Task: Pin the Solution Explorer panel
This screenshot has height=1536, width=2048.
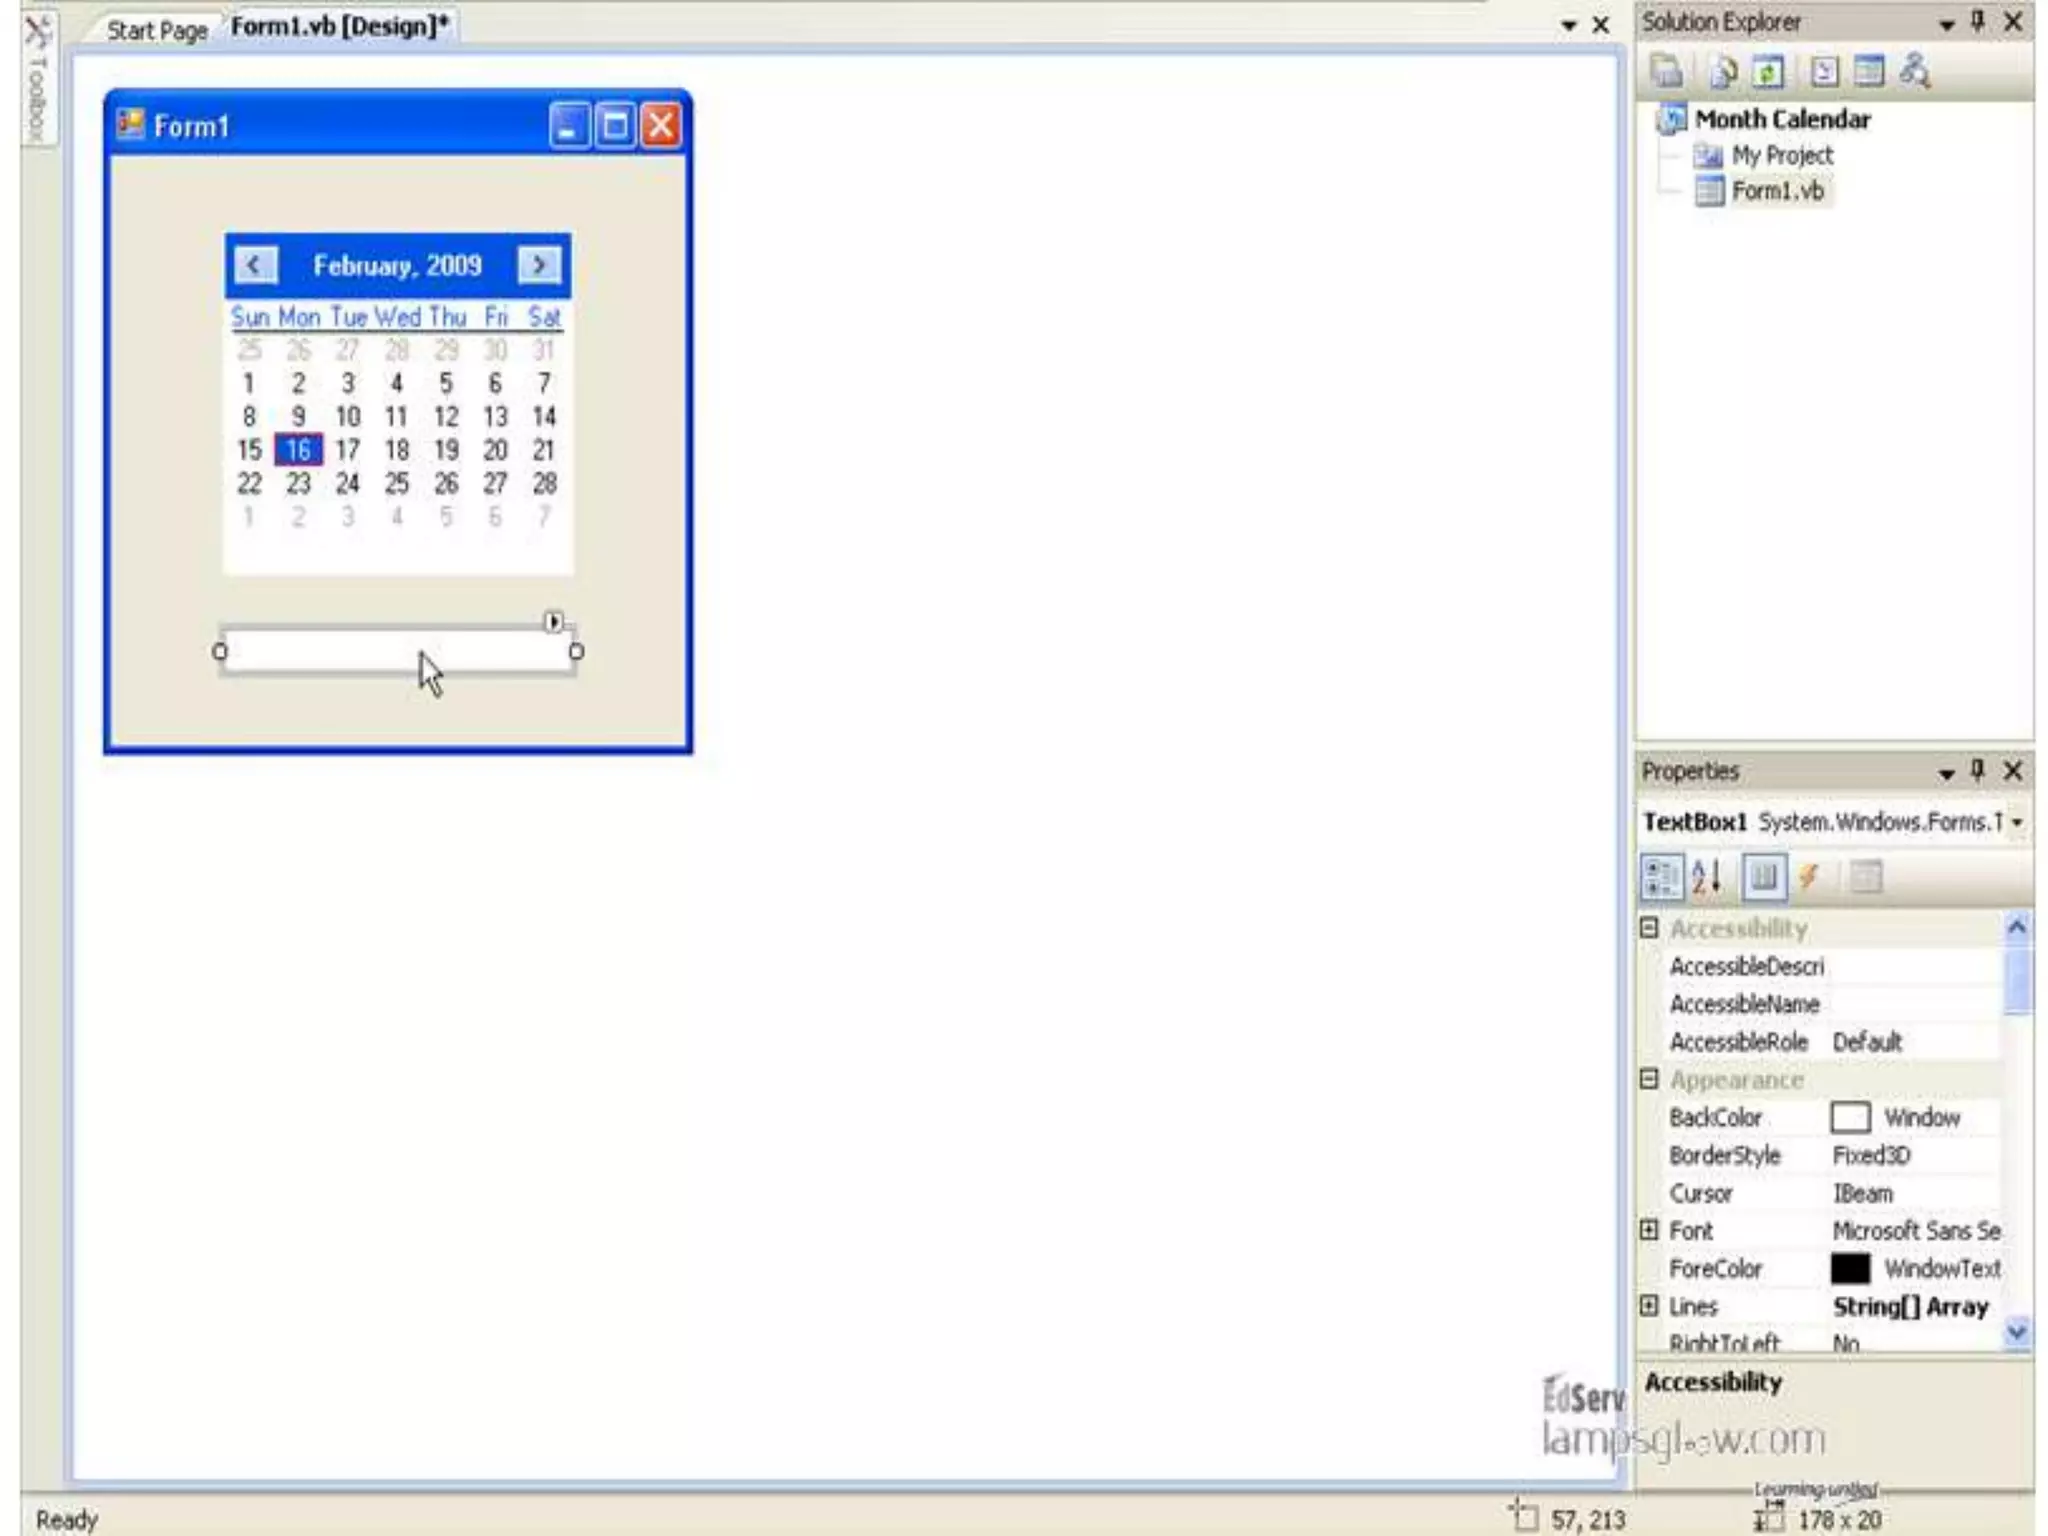Action: click(1977, 21)
